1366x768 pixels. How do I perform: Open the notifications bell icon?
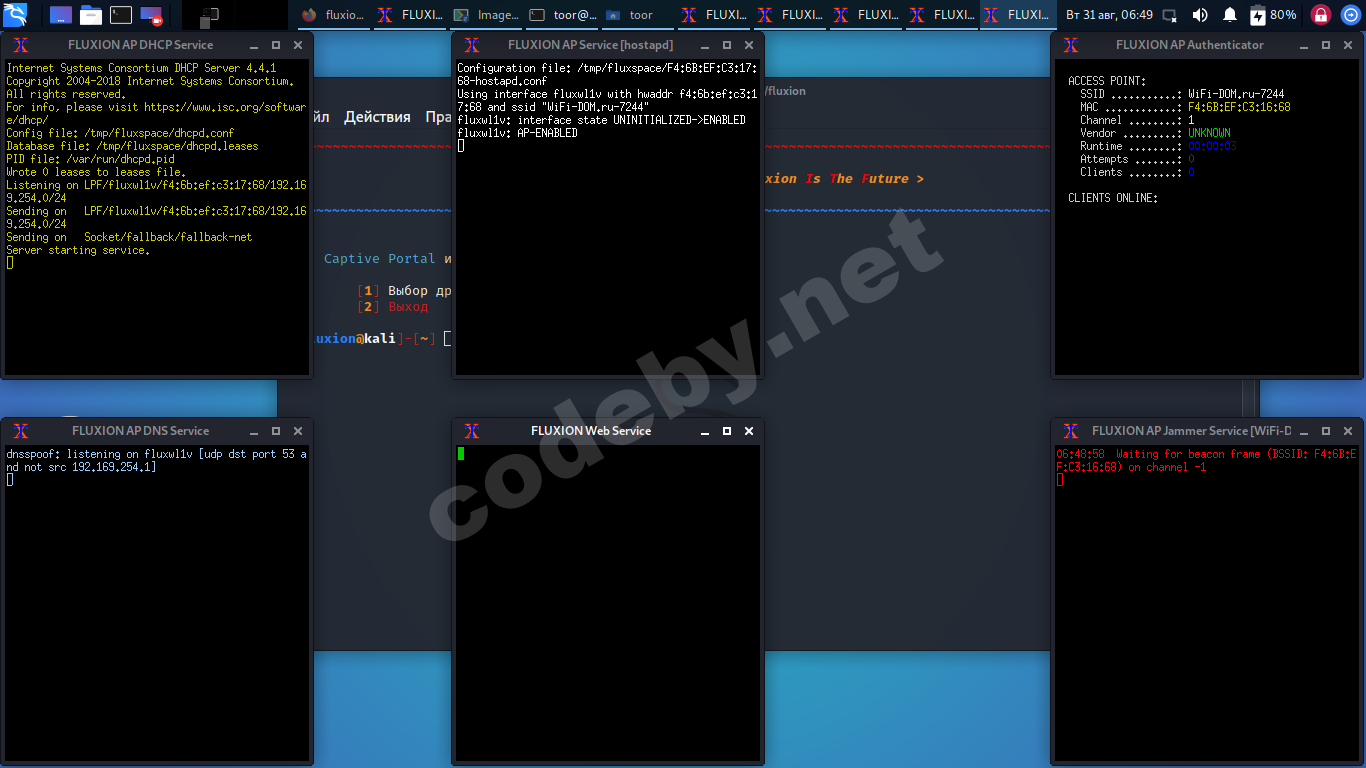(x=1230, y=15)
